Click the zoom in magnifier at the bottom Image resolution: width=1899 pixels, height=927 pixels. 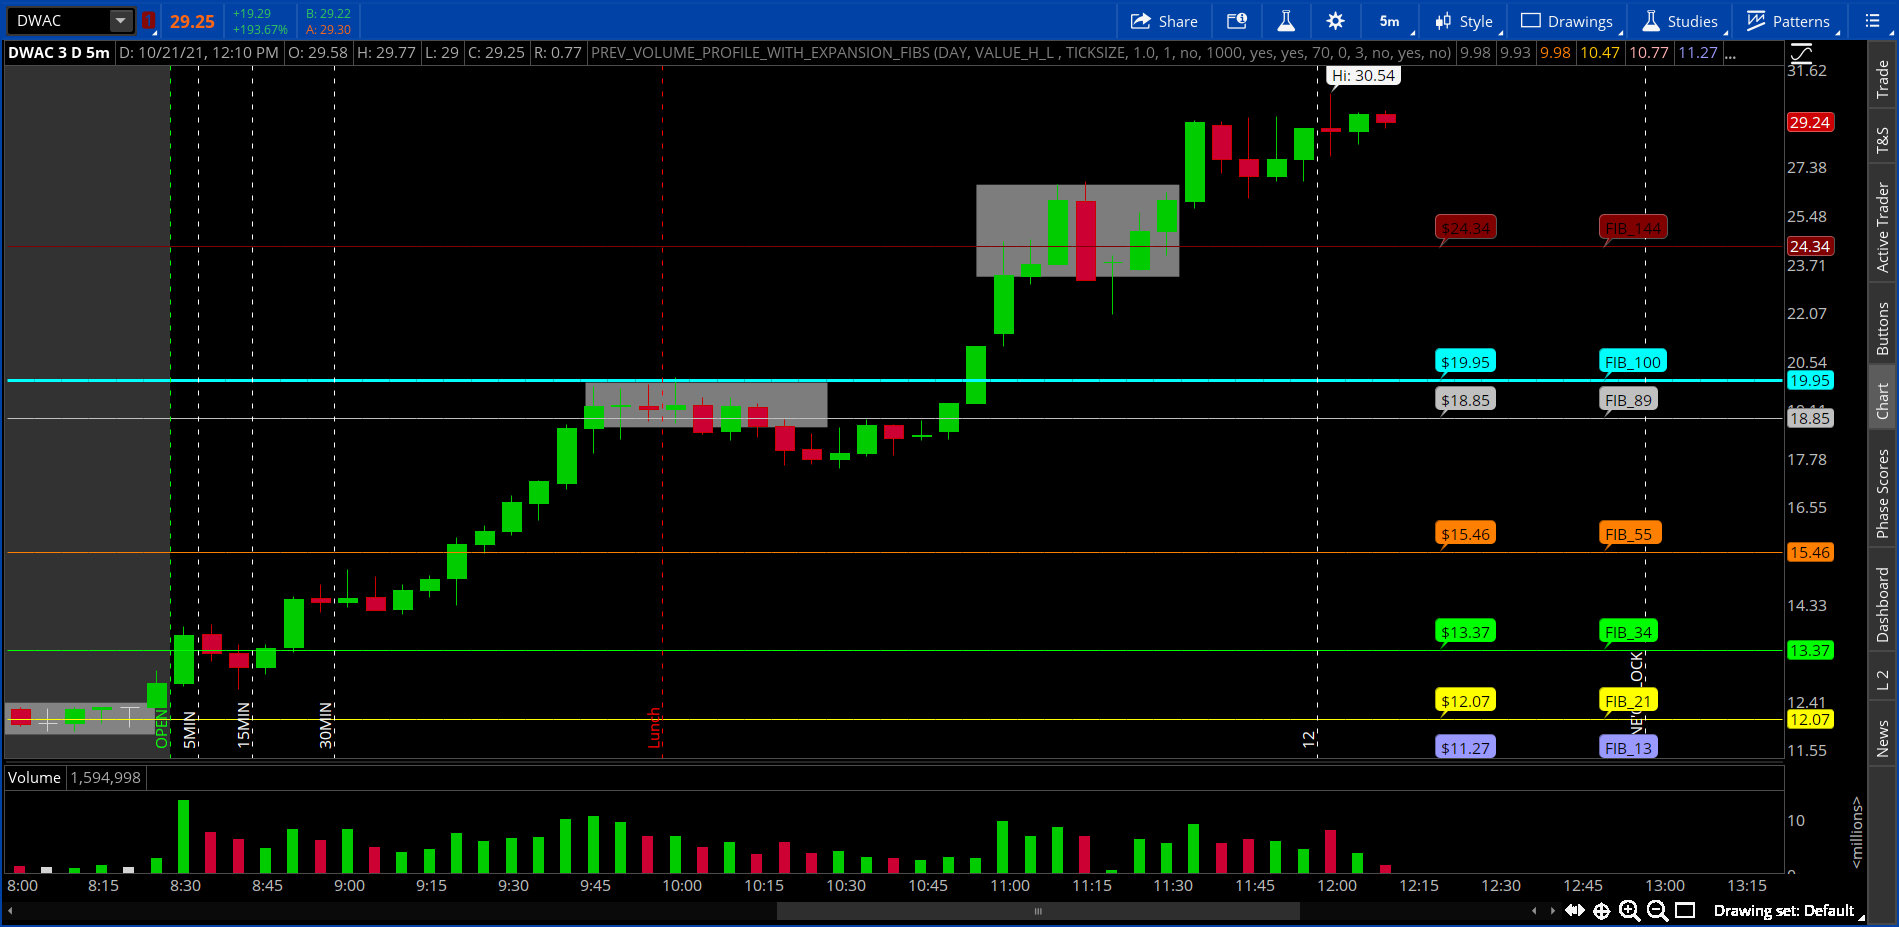[x=1628, y=911]
